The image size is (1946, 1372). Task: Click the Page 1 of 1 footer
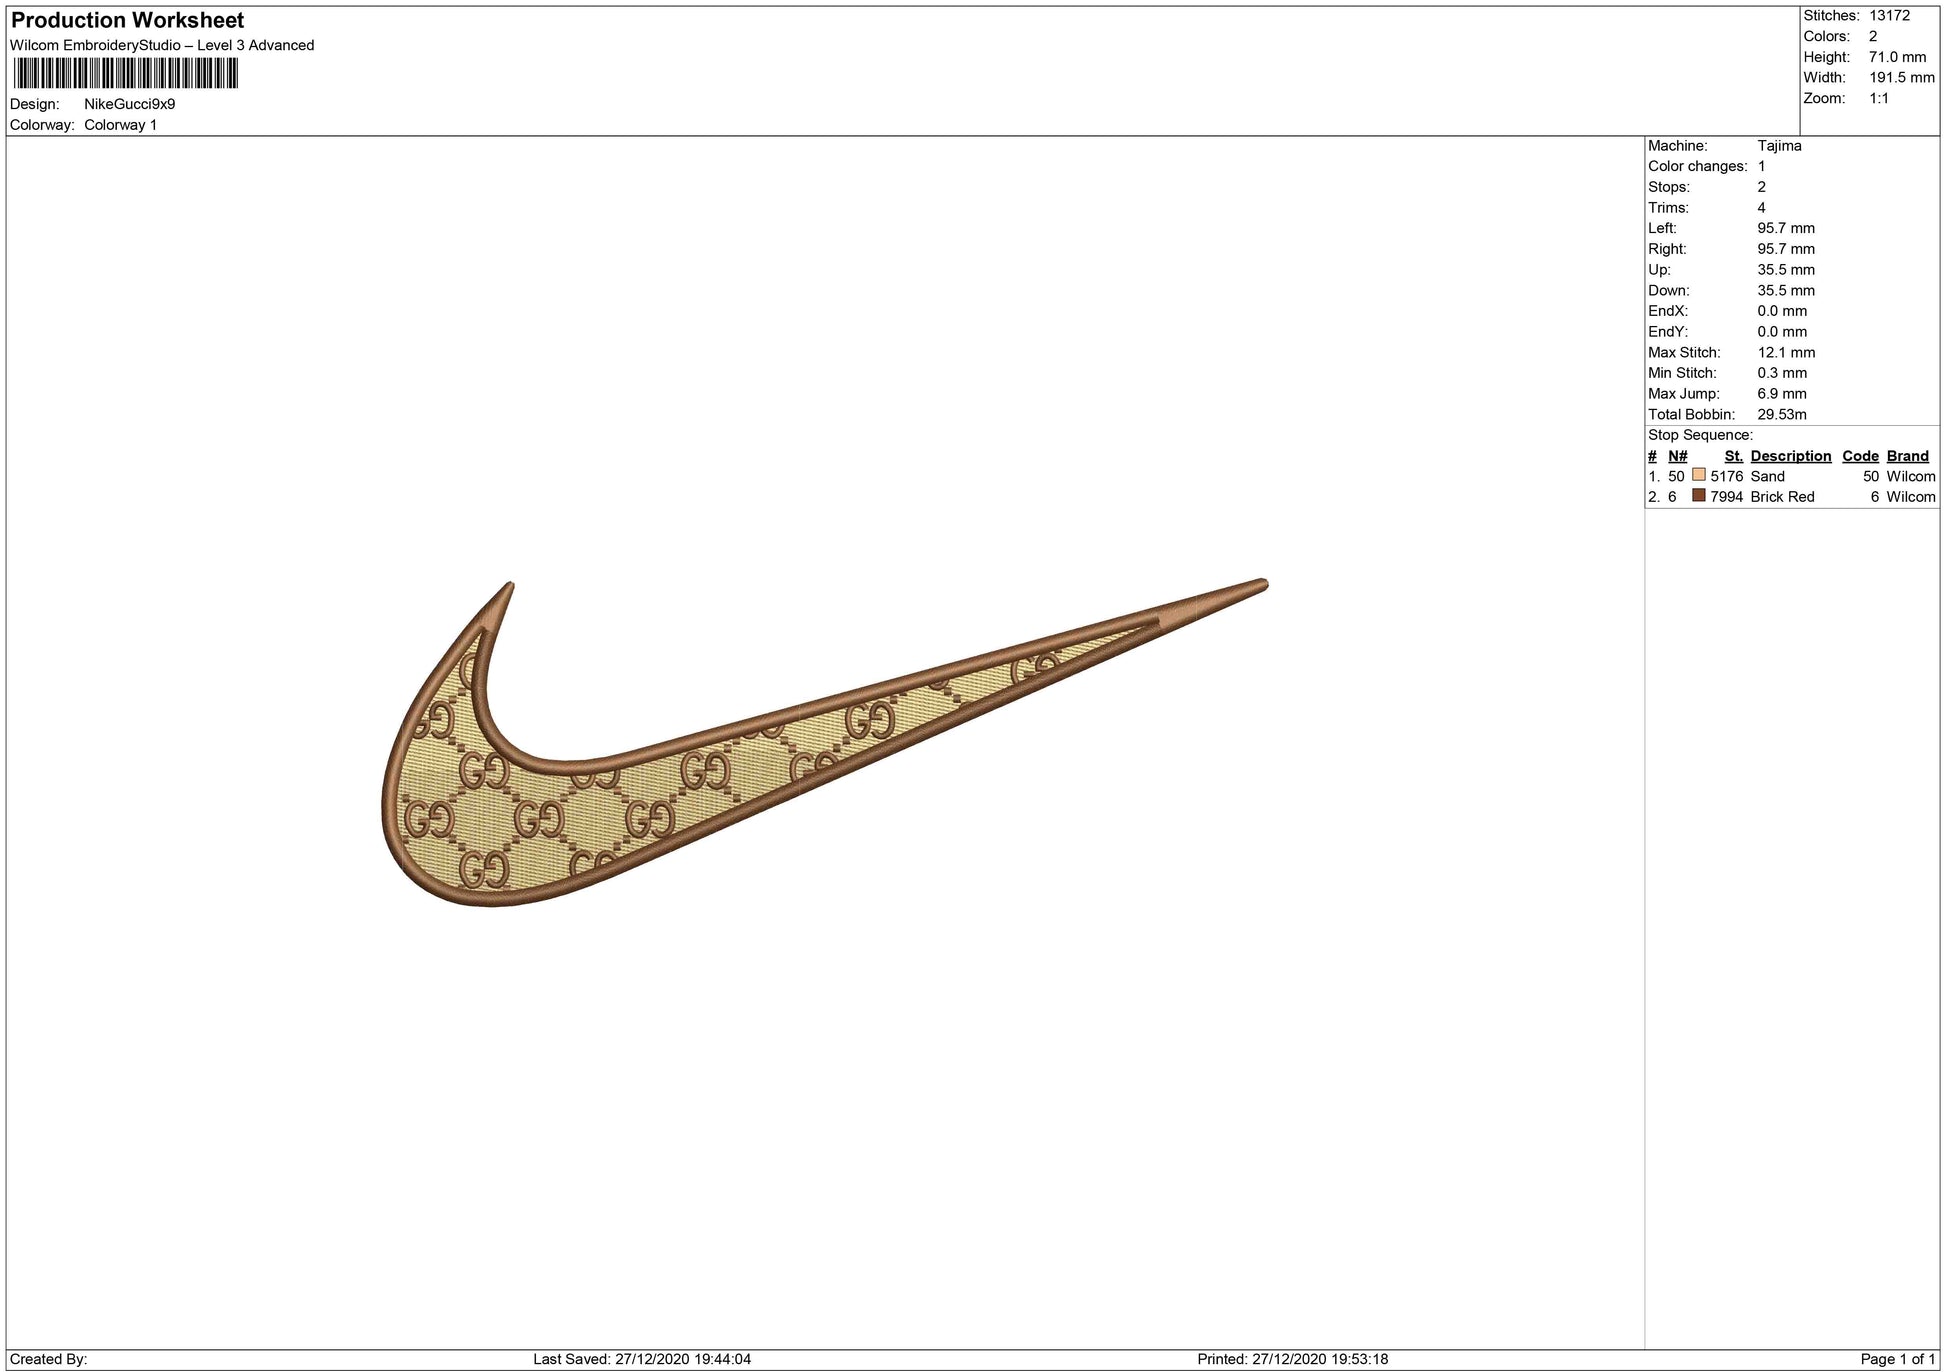1897,1359
